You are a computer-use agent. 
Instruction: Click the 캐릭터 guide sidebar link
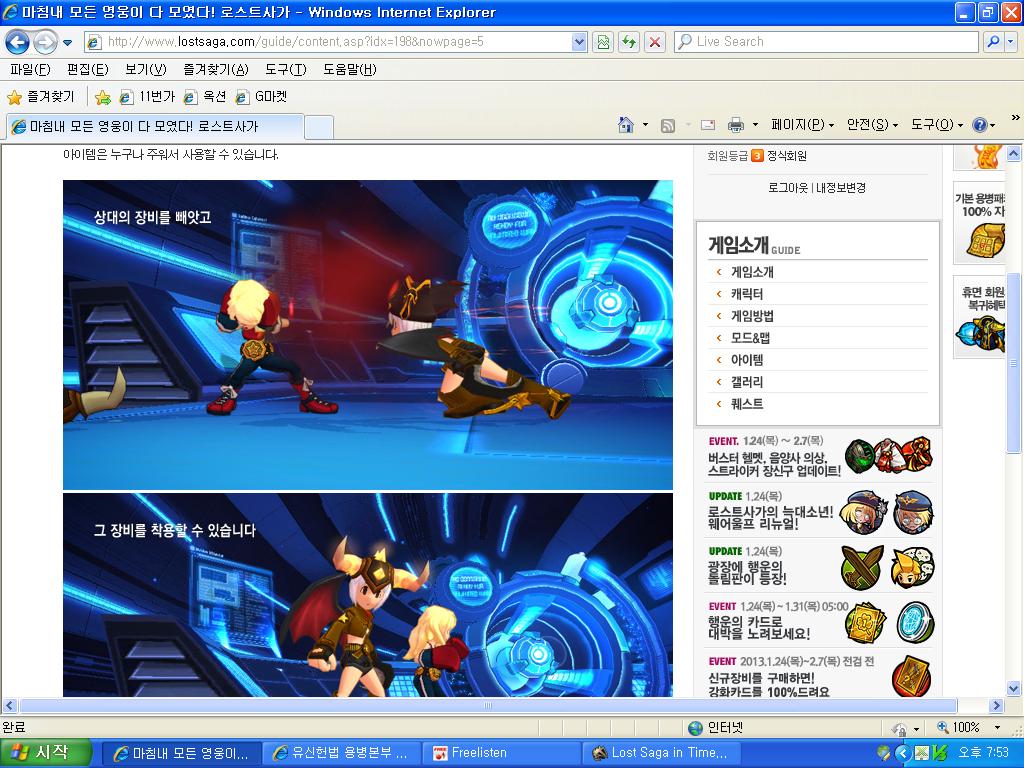tap(746, 294)
